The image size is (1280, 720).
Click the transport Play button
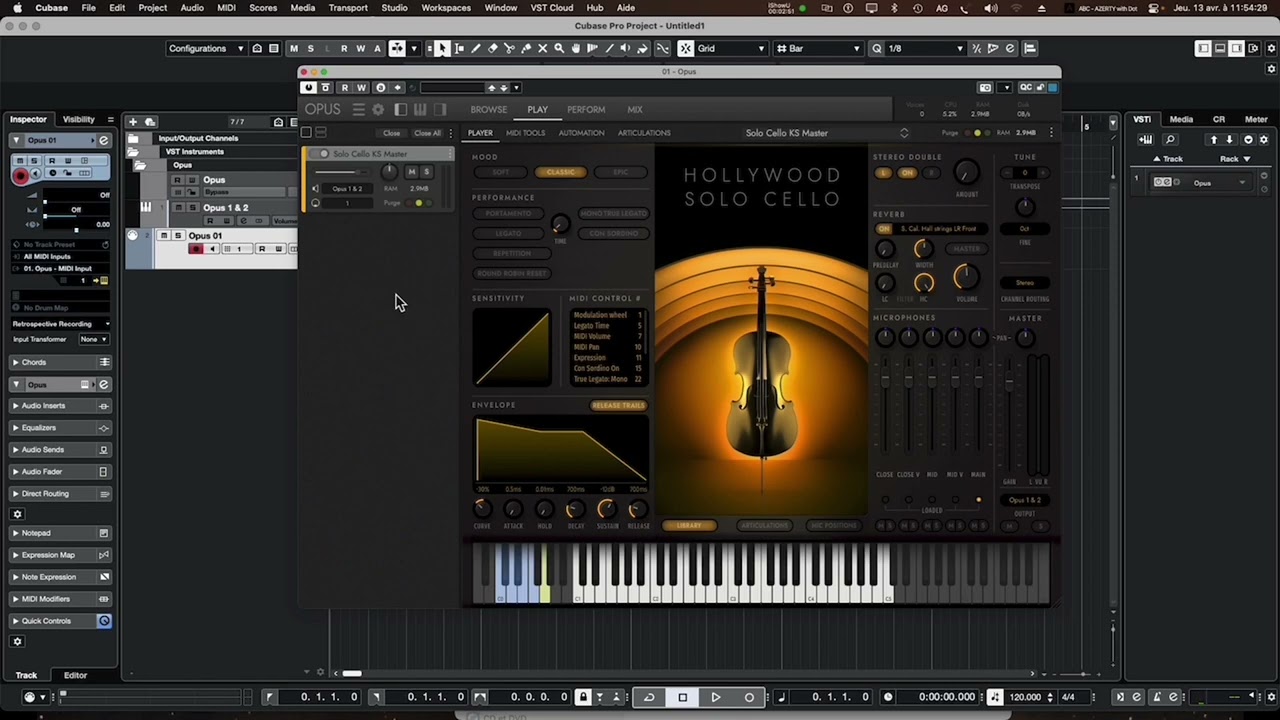716,697
